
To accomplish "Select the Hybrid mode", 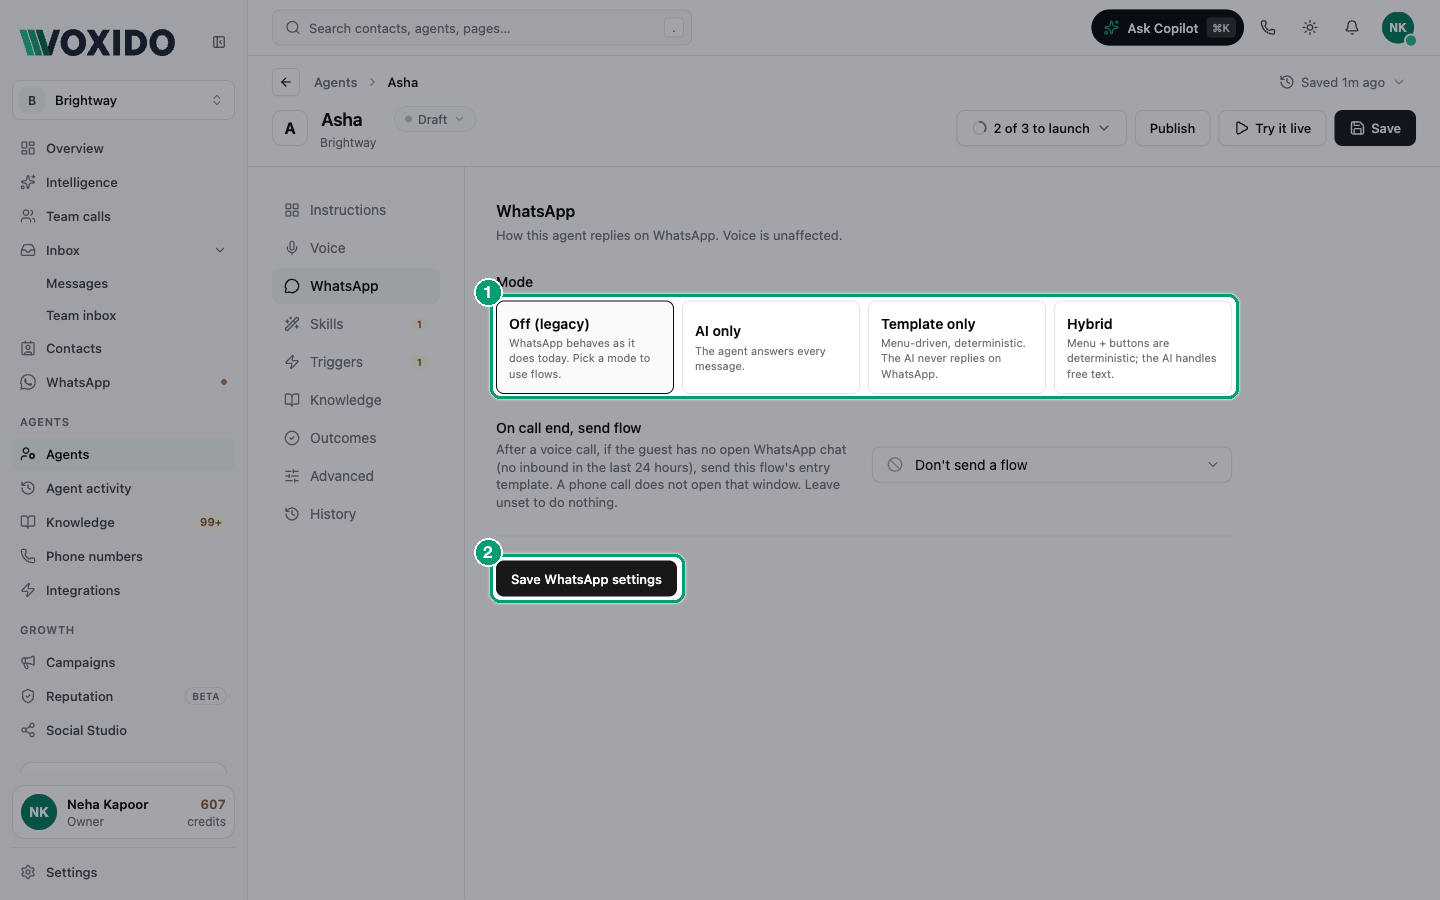I will tap(1143, 347).
